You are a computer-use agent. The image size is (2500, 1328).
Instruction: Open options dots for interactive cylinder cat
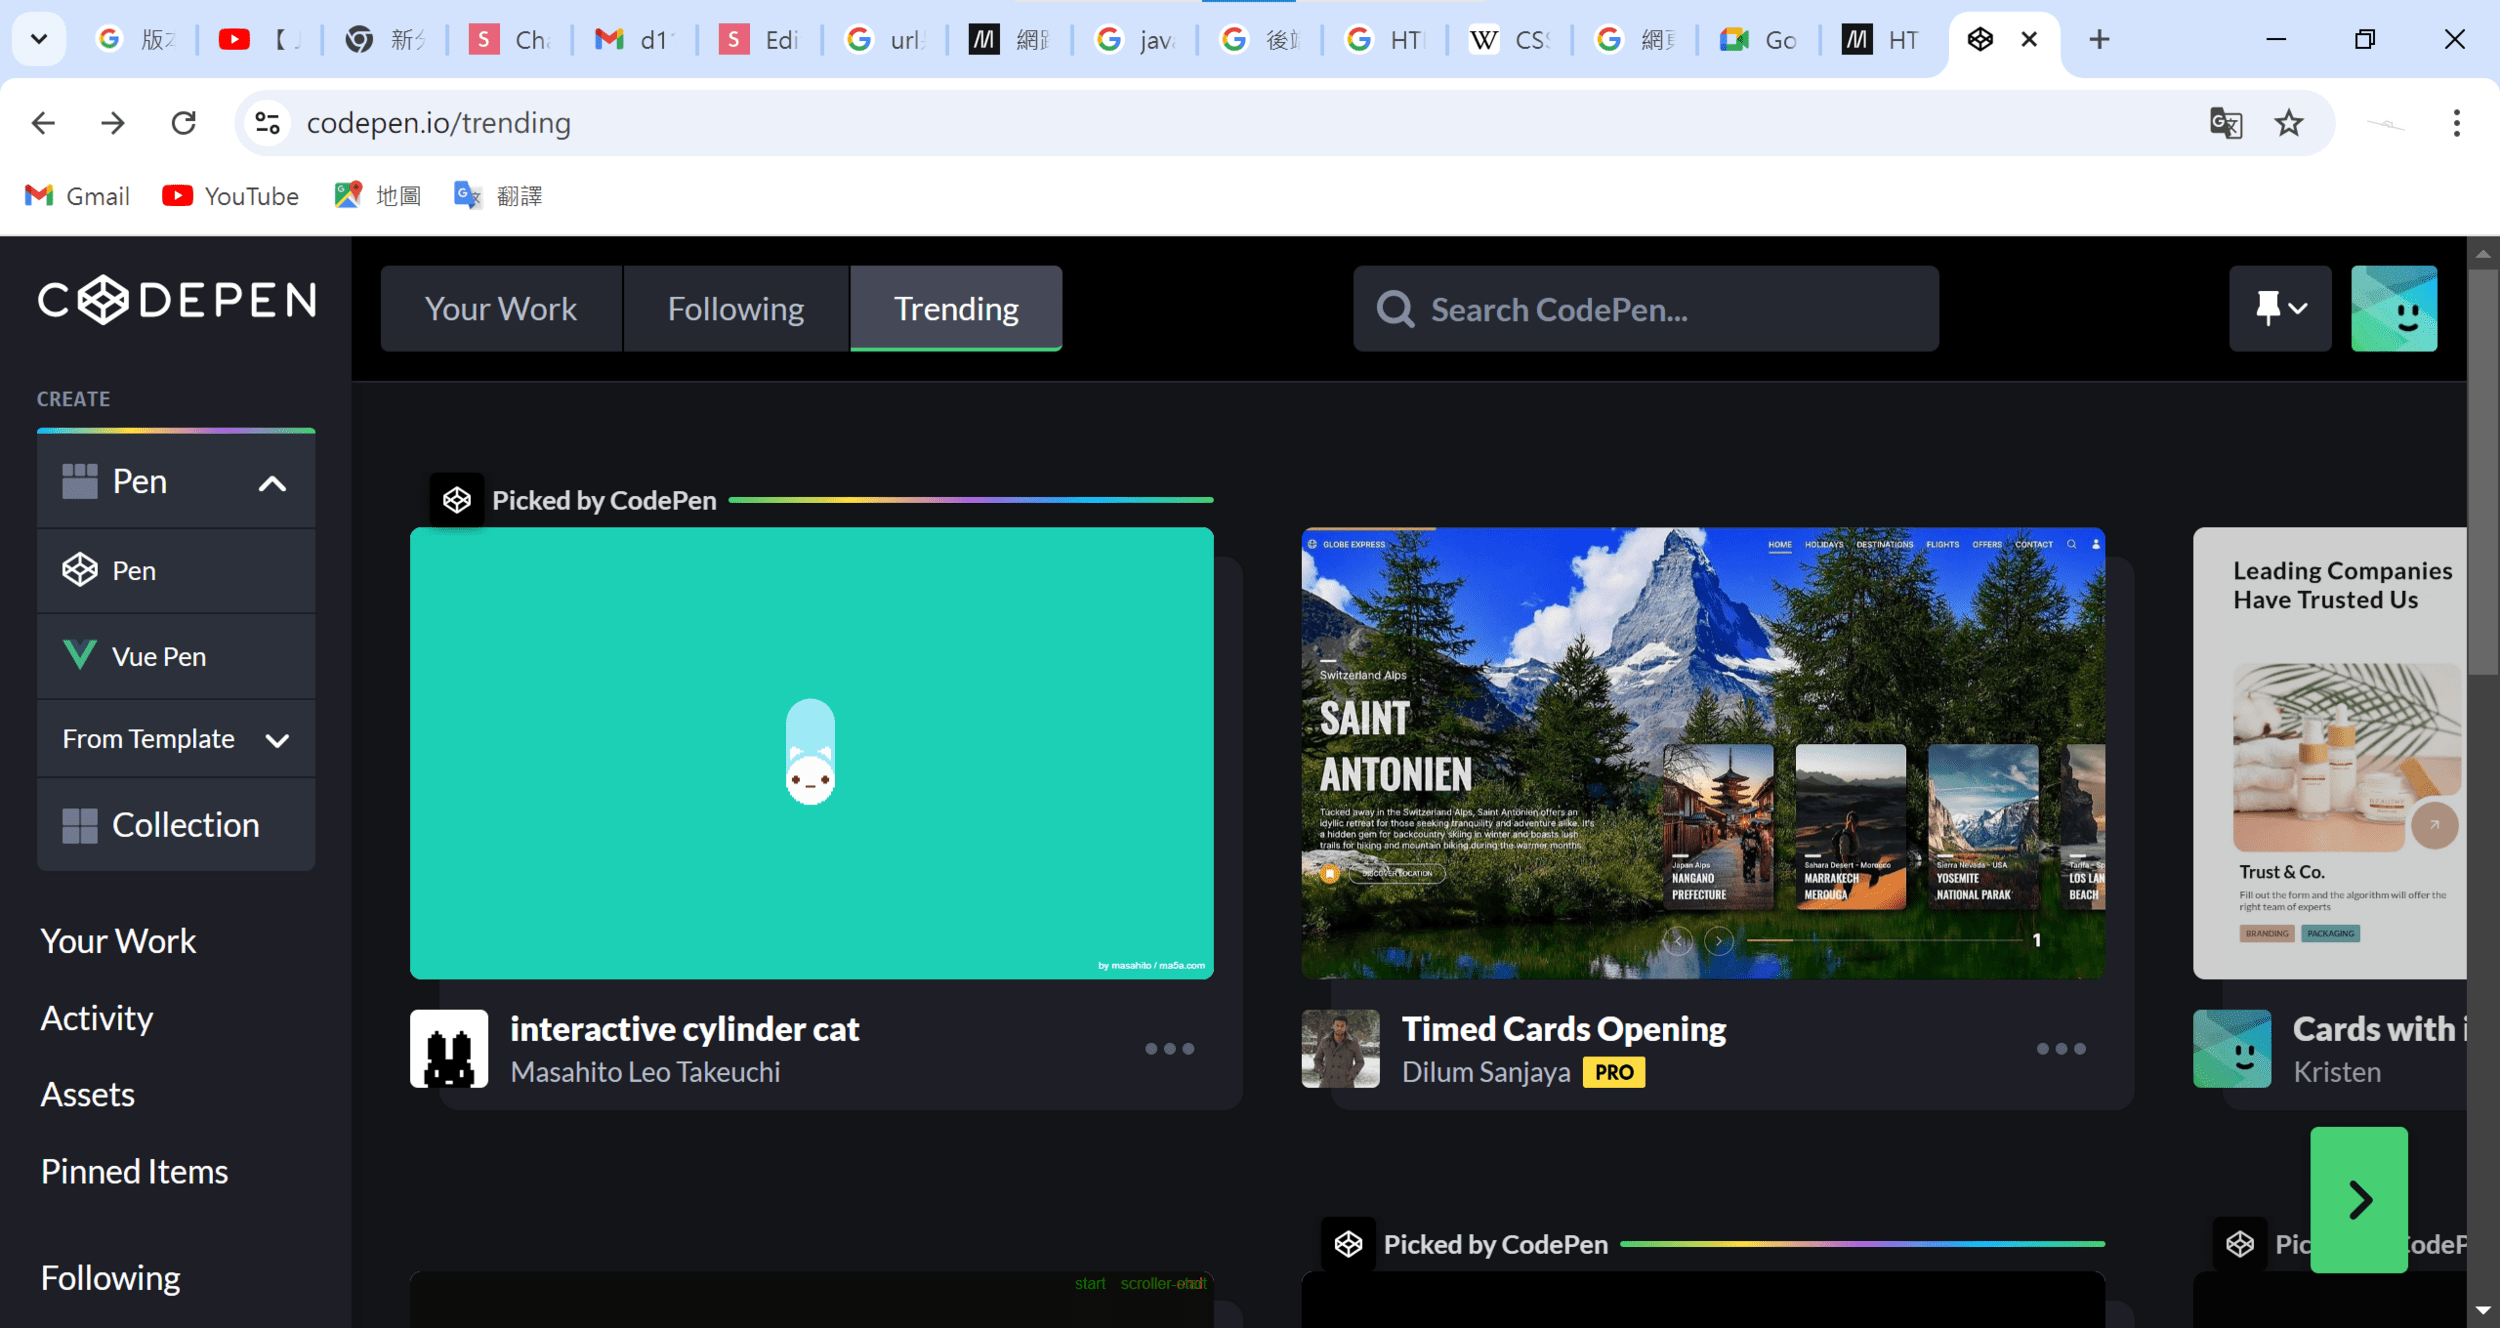[1169, 1048]
